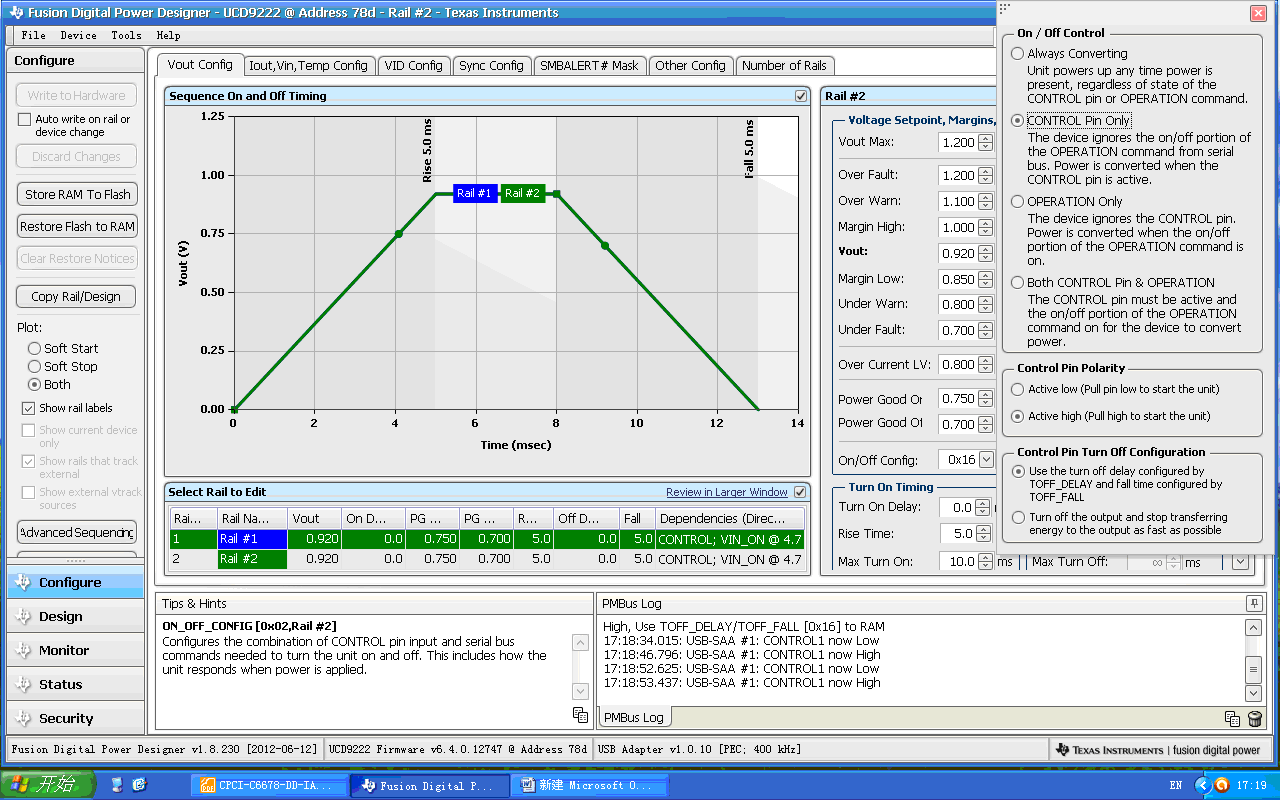
Task: Click Copy Rail/Design button
Action: tap(76, 297)
